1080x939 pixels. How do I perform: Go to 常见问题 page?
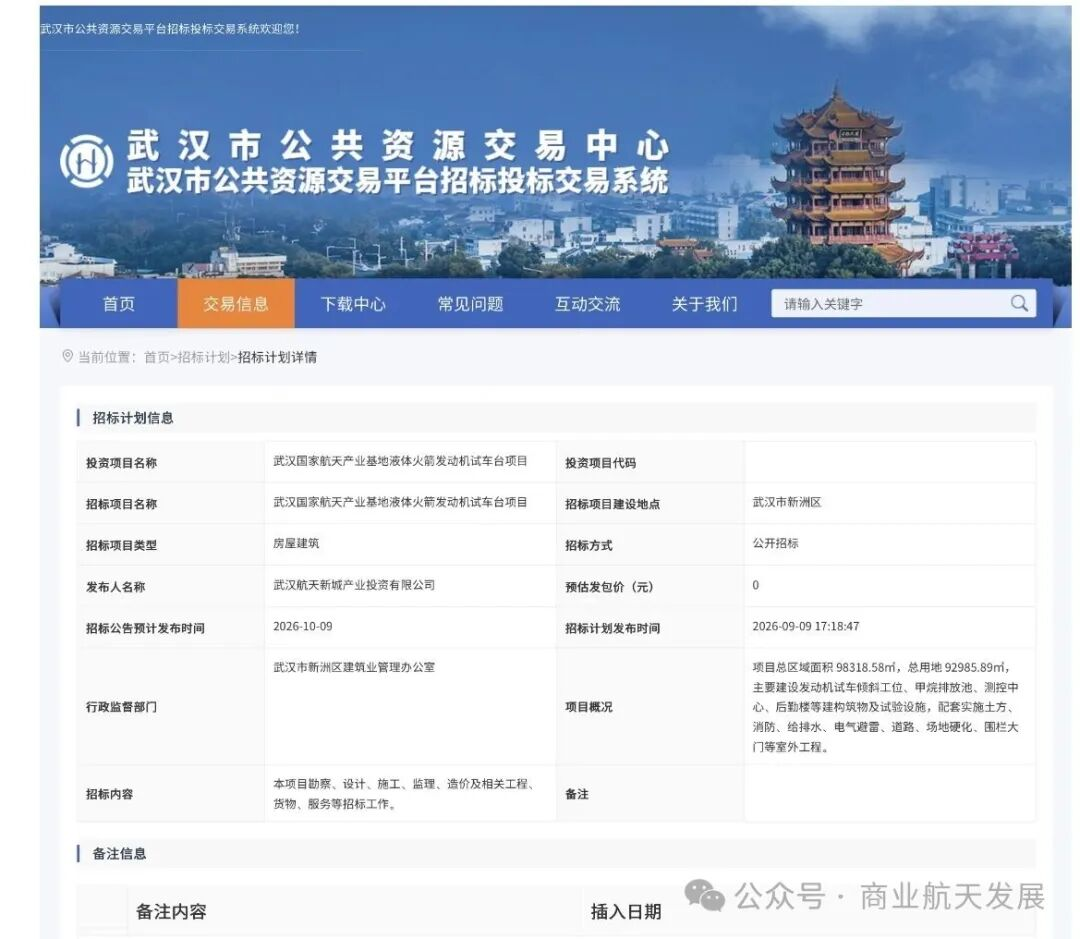coord(470,304)
